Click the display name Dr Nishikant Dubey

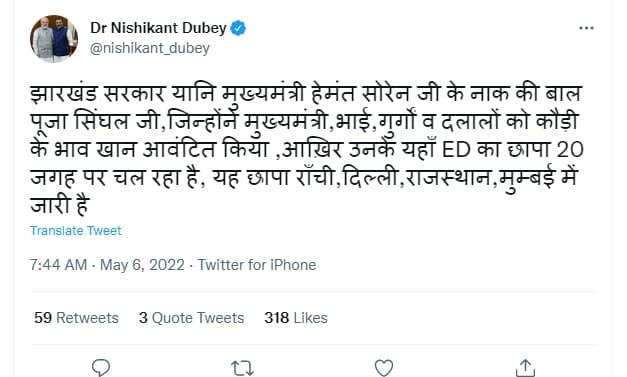coord(158,28)
